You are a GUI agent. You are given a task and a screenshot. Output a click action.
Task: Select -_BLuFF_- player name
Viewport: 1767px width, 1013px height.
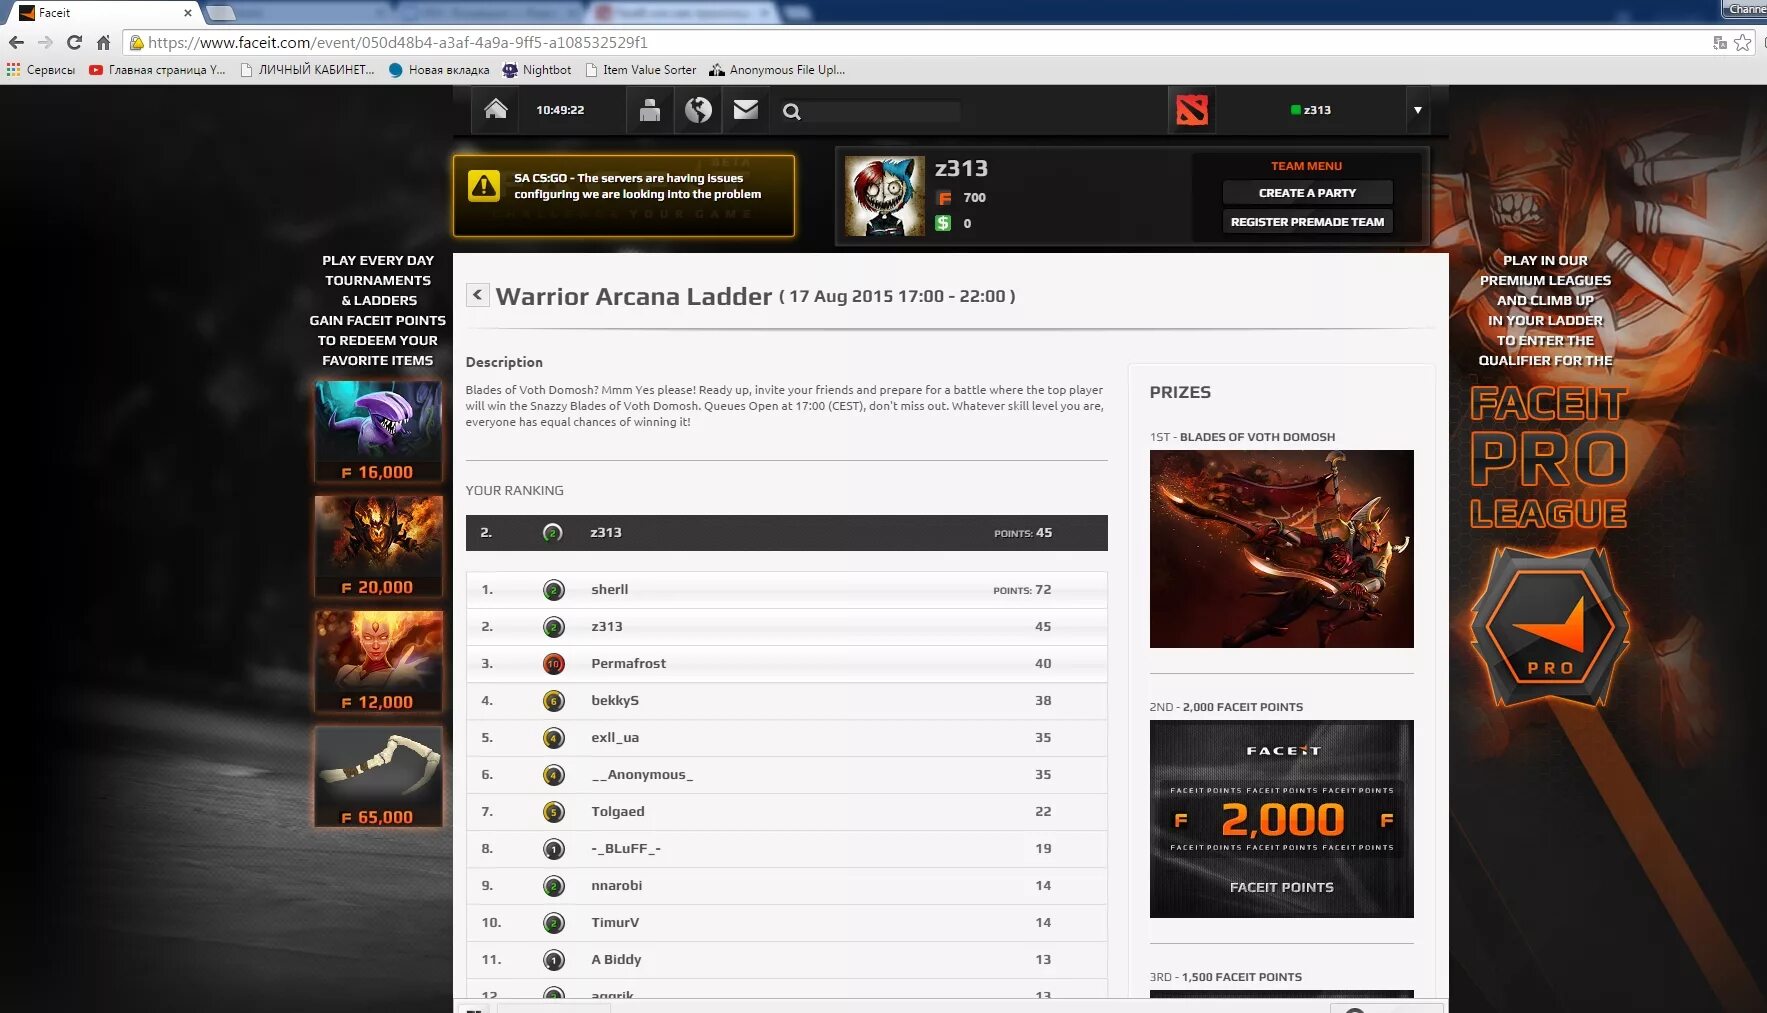click(x=626, y=849)
